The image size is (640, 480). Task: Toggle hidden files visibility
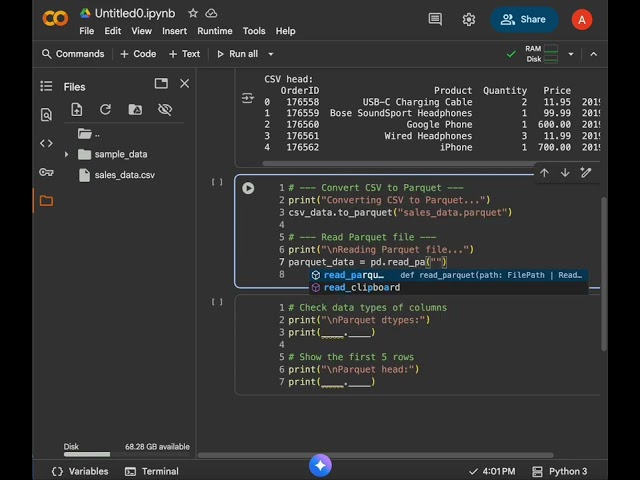click(x=165, y=109)
